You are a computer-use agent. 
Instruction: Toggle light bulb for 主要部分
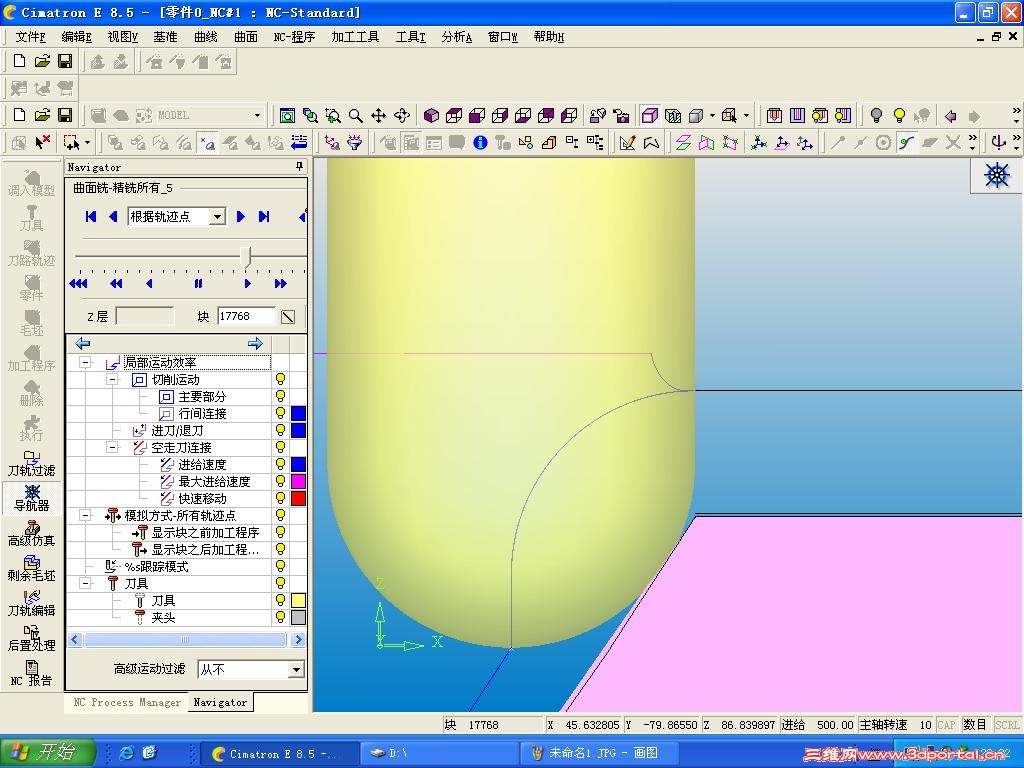(280, 396)
